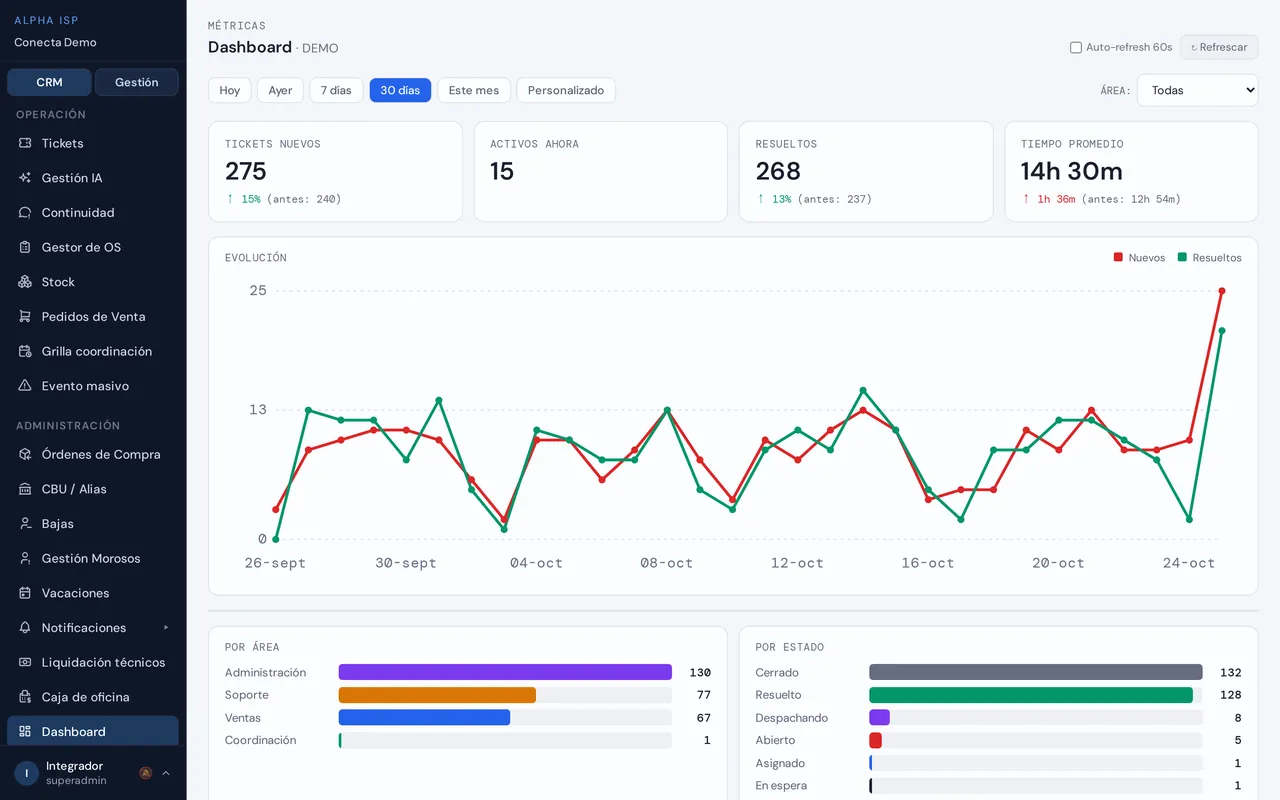Select the 7 días date range
Image resolution: width=1280 pixels, height=800 pixels.
coord(336,90)
